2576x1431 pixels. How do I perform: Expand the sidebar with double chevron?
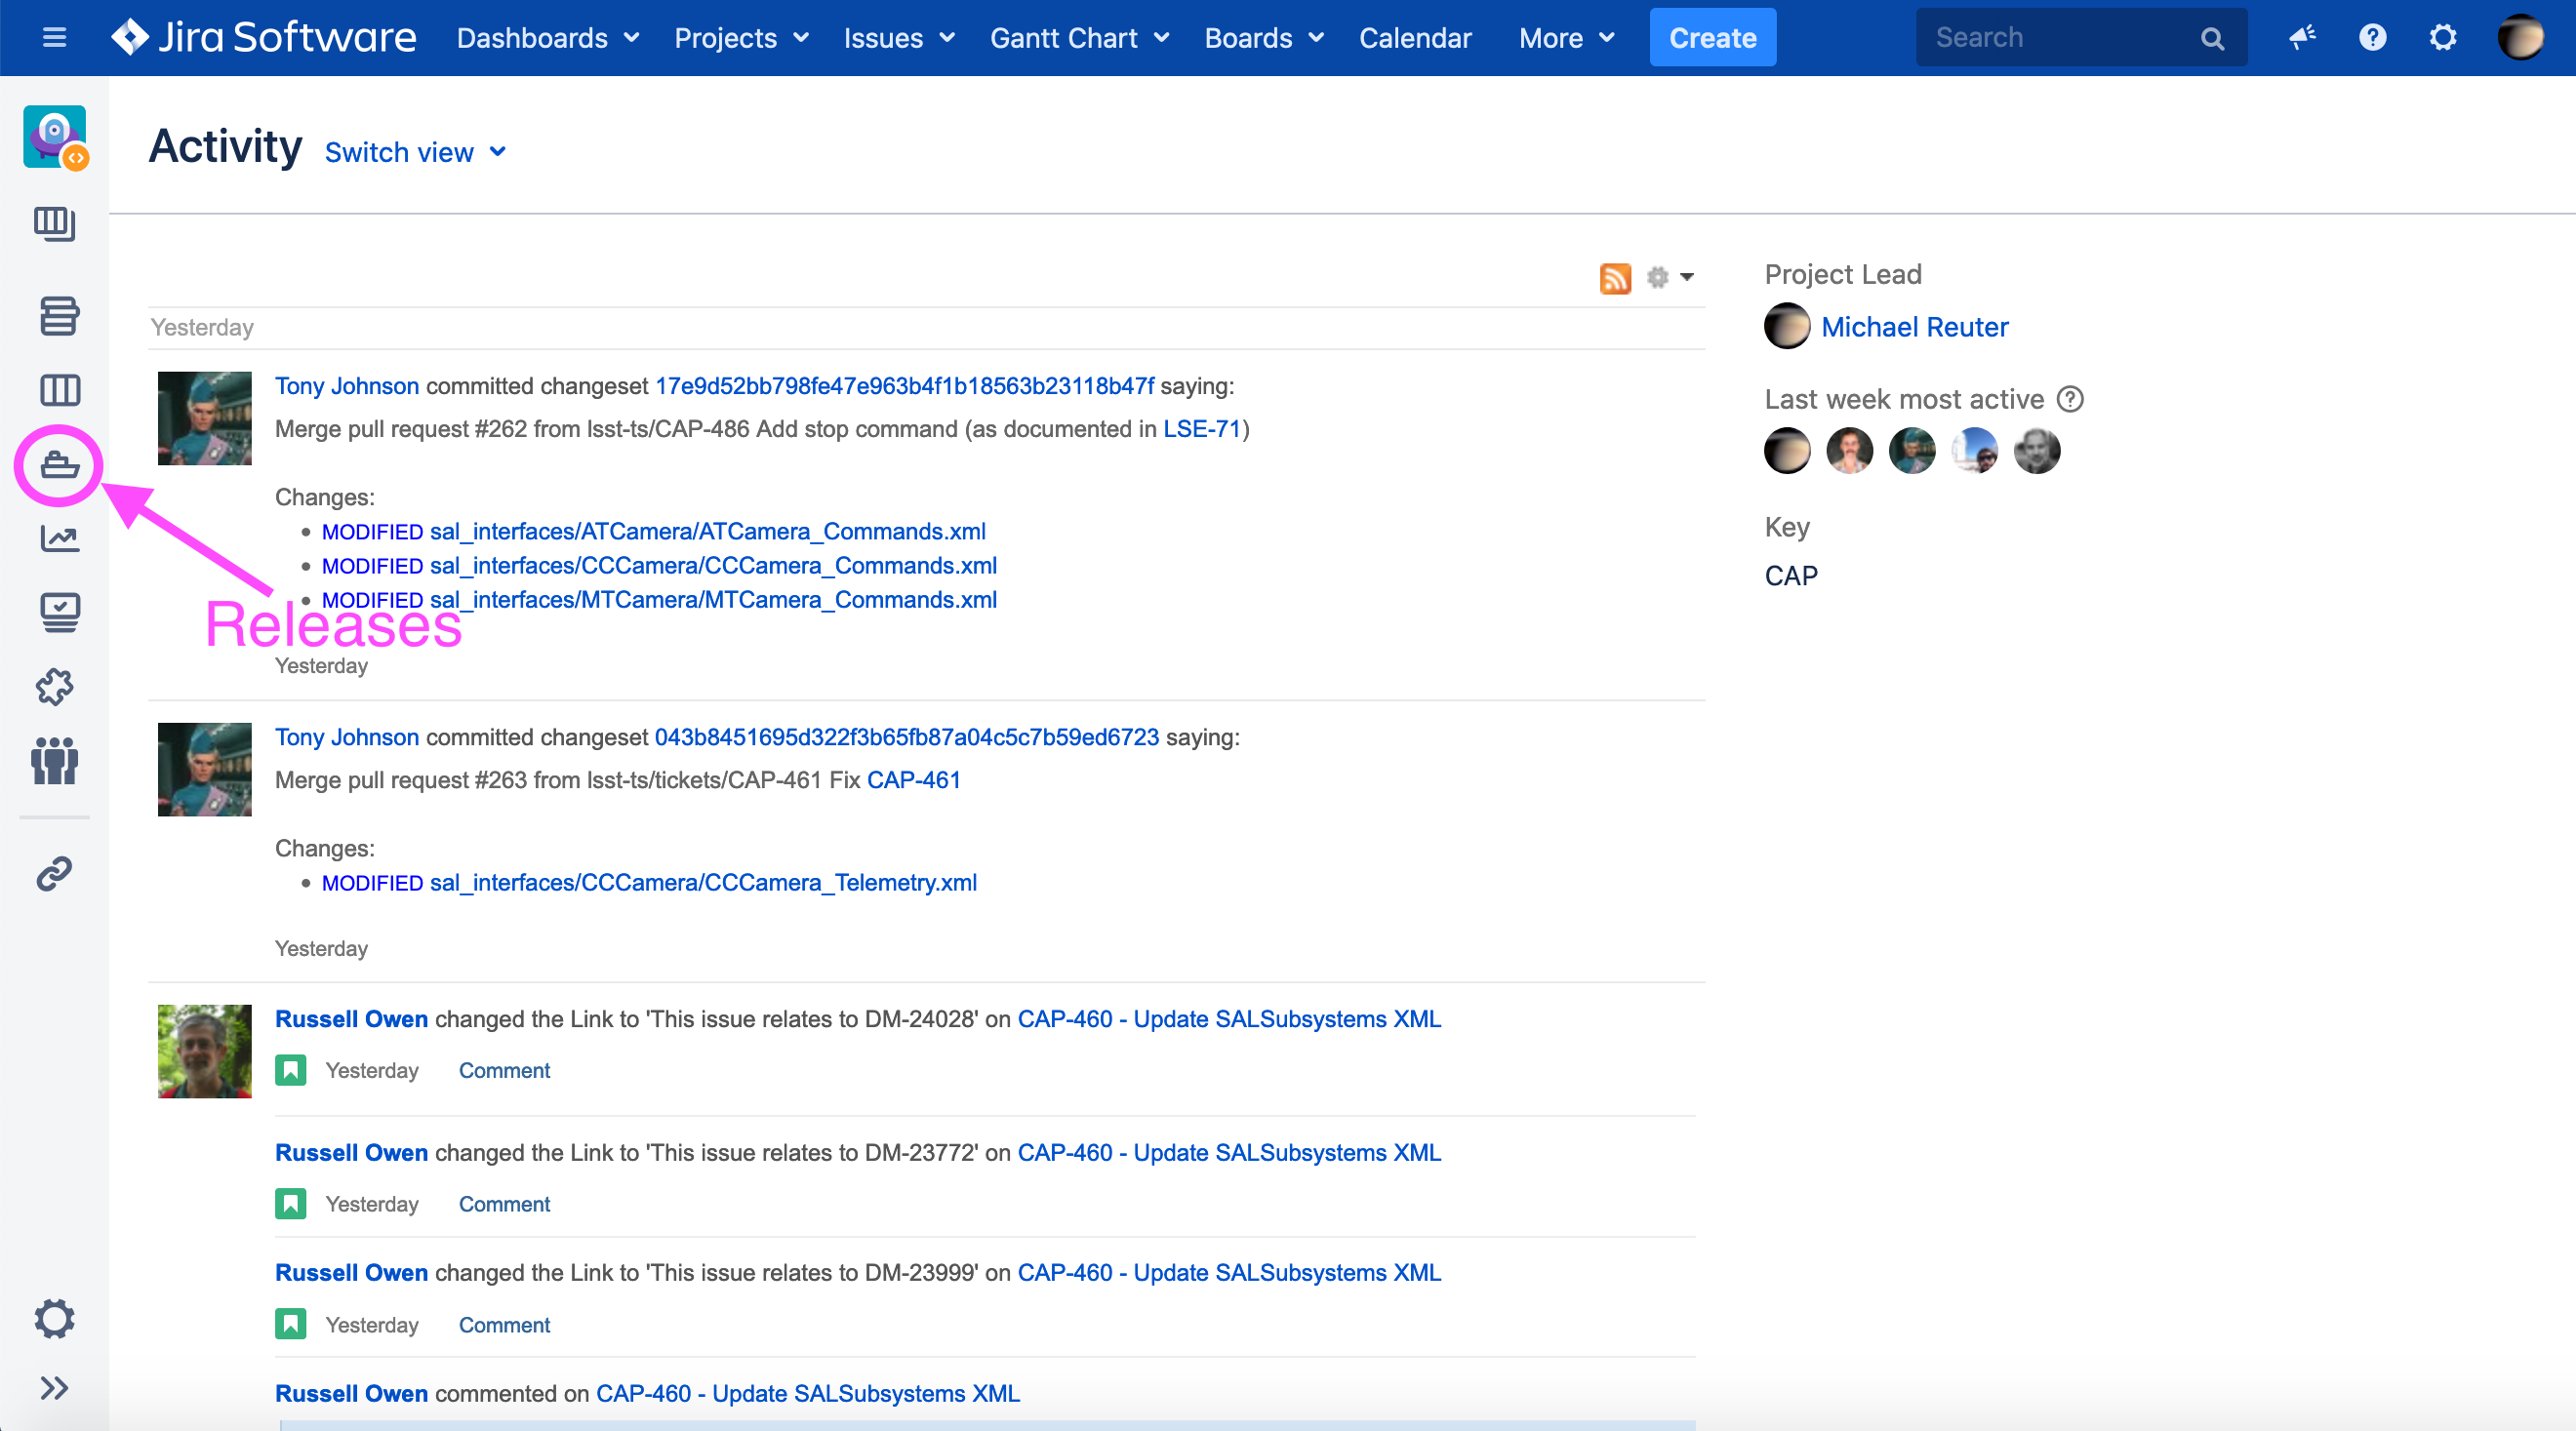[x=54, y=1387]
